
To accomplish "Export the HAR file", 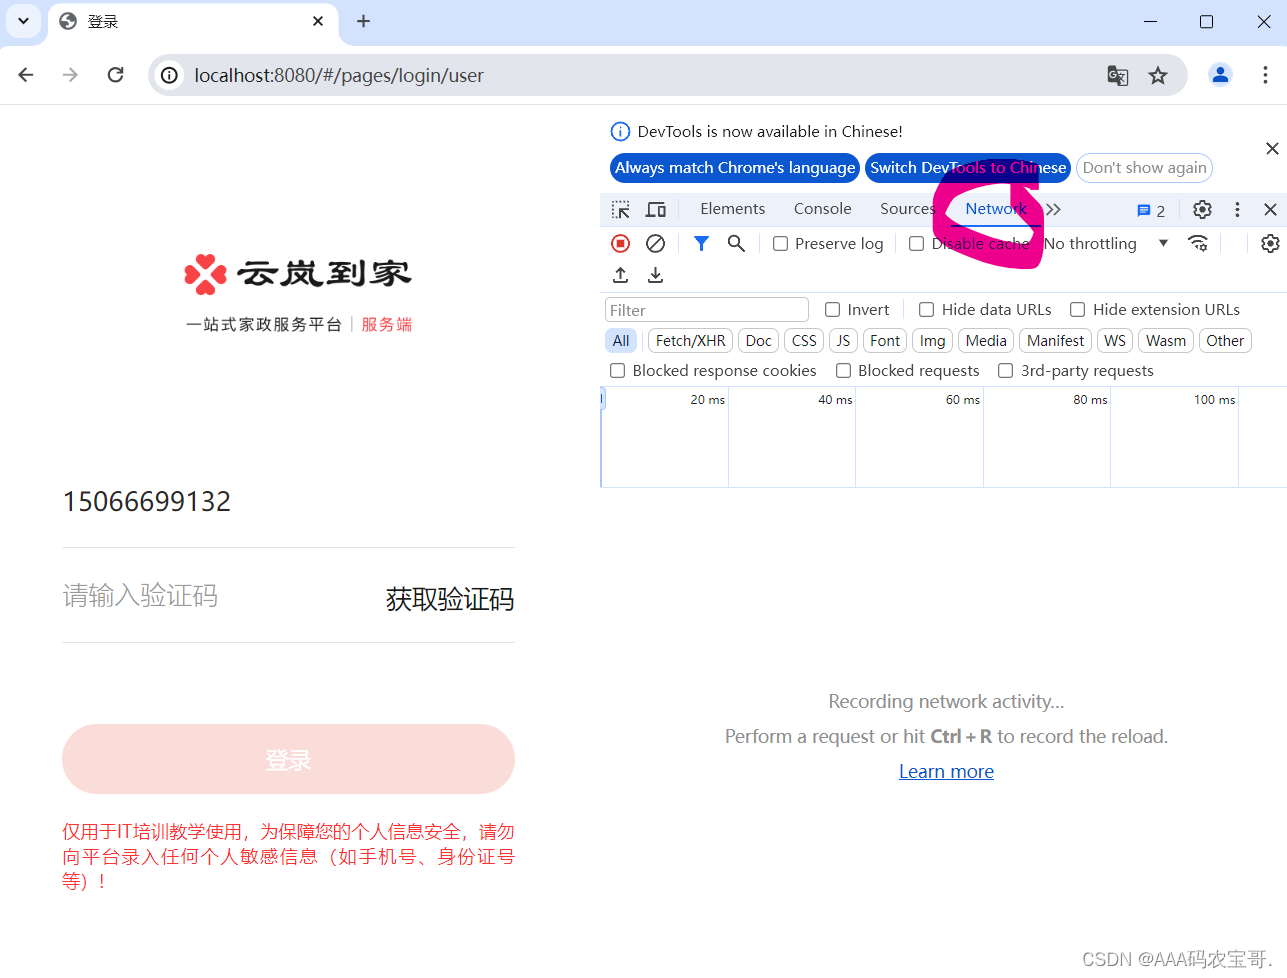I will click(656, 275).
